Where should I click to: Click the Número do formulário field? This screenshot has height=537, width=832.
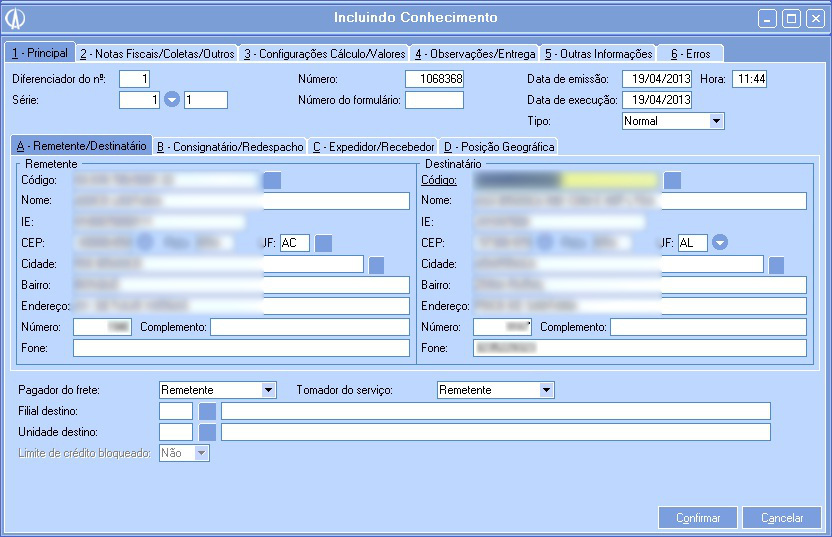coord(434,100)
